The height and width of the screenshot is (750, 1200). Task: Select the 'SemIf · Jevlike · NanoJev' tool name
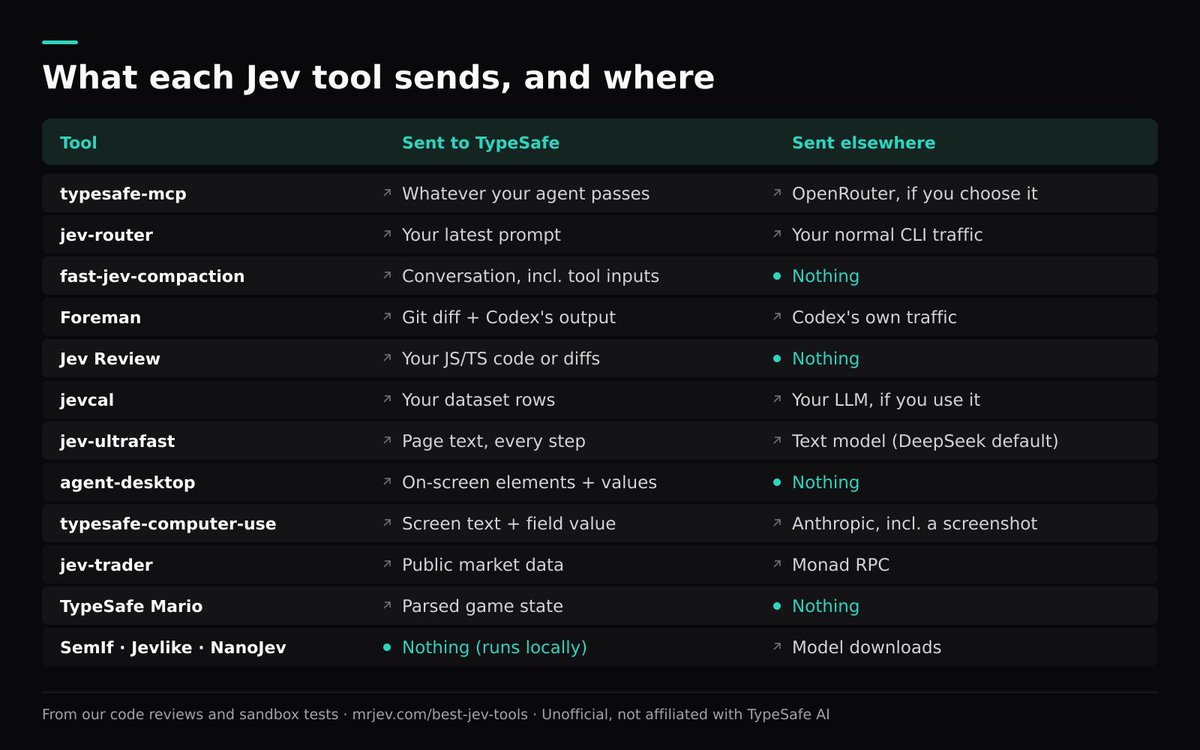173,647
